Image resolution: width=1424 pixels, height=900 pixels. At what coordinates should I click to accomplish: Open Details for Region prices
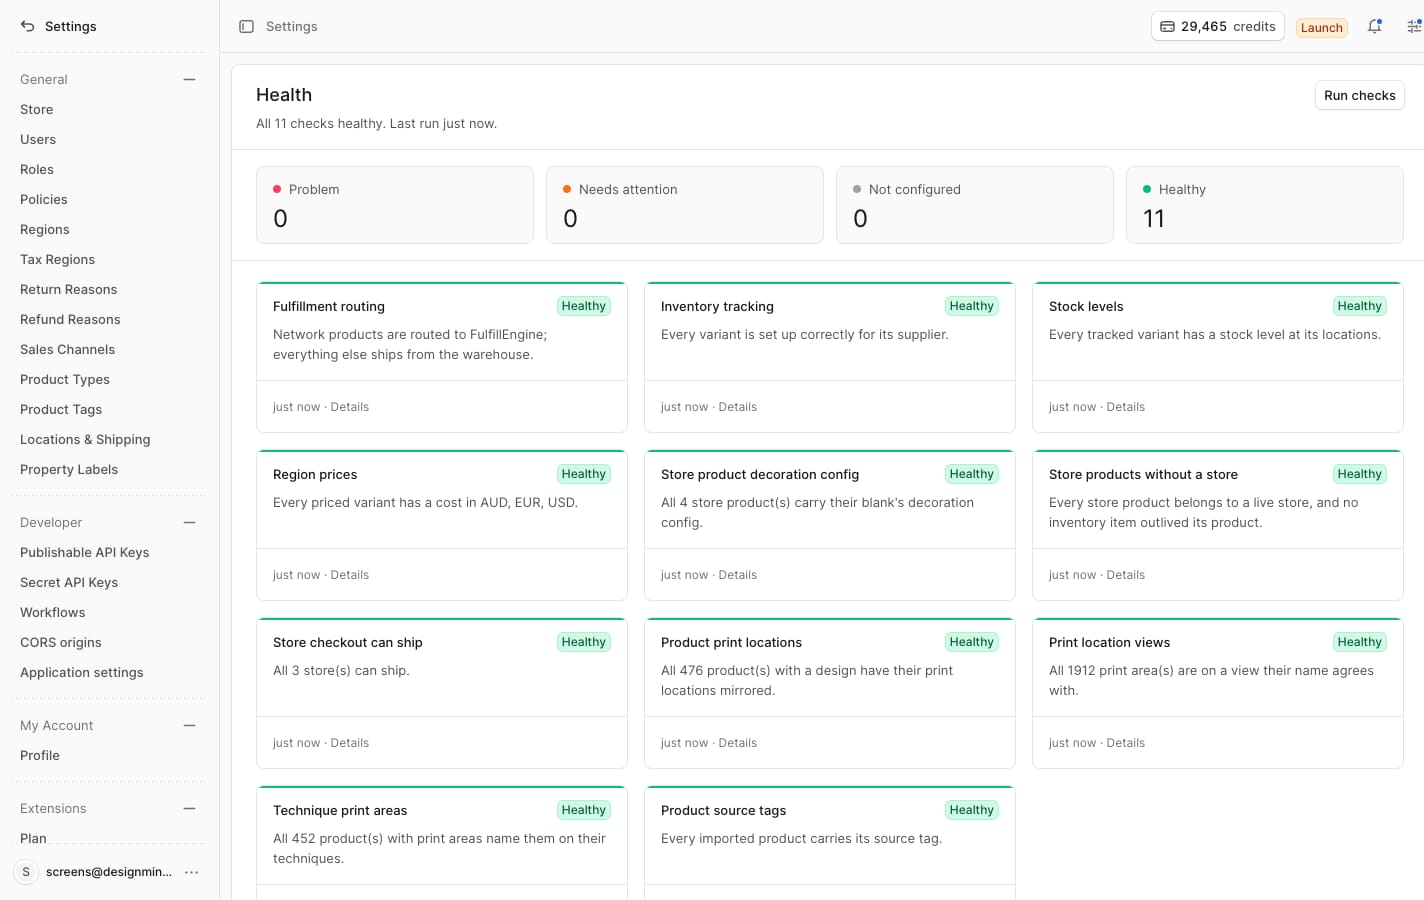click(350, 575)
